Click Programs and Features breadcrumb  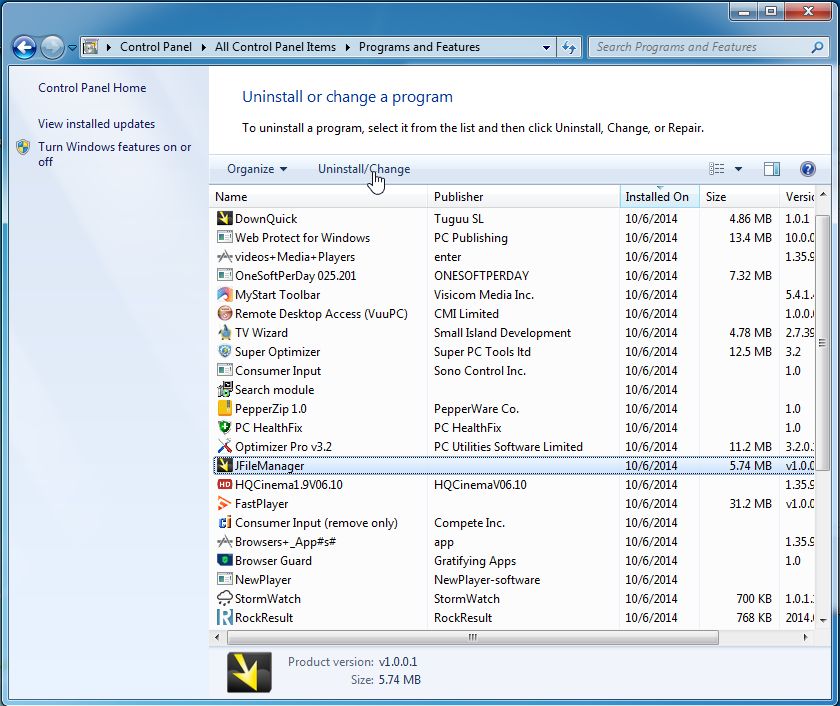[419, 47]
